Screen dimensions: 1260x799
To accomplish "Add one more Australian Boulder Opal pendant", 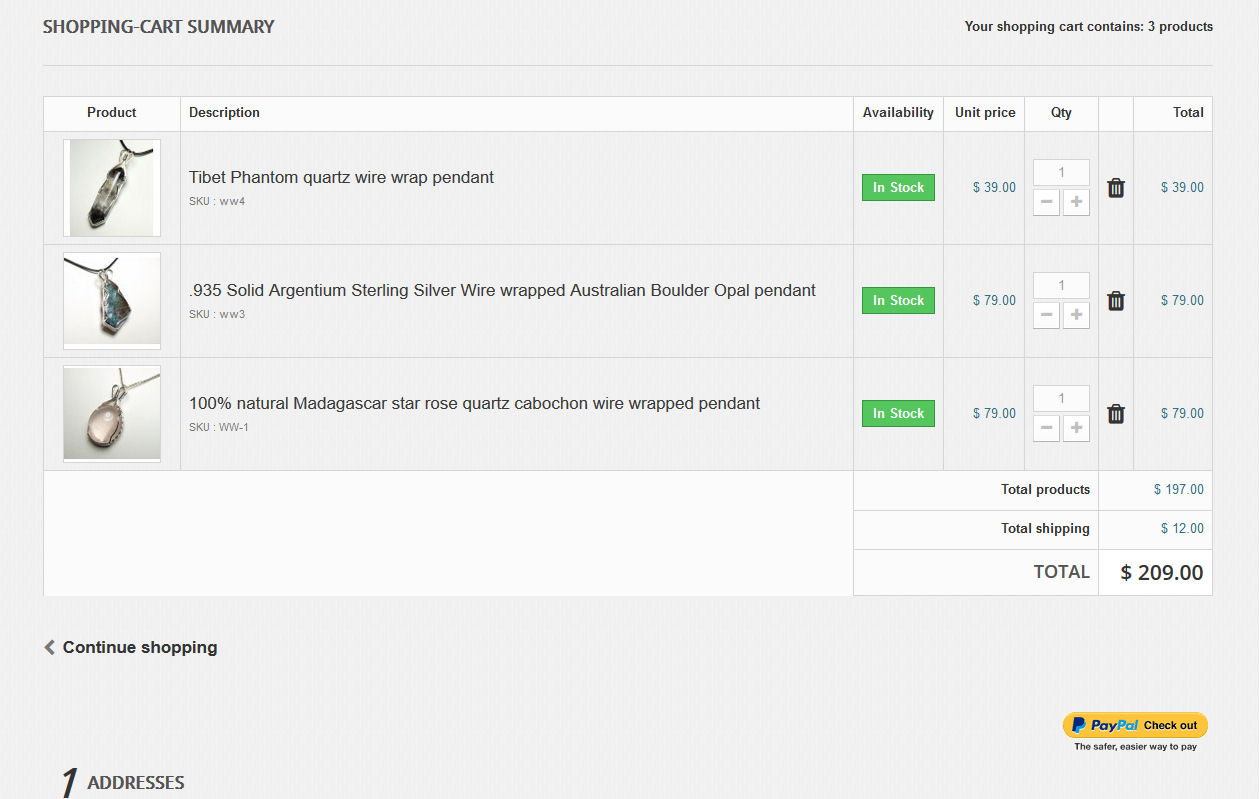I will coord(1076,315).
